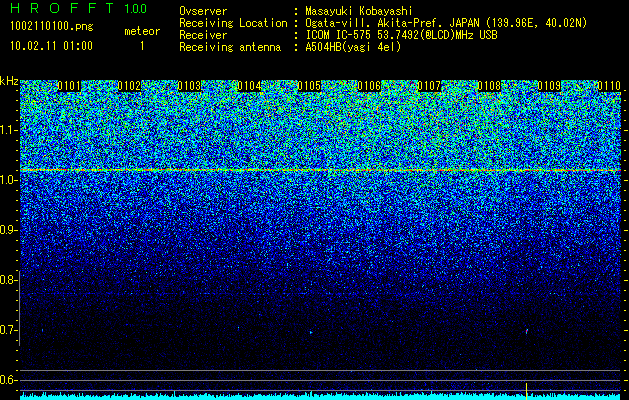The image size is (629, 400).
Task: Click the 0109 time marker
Action: click(549, 86)
